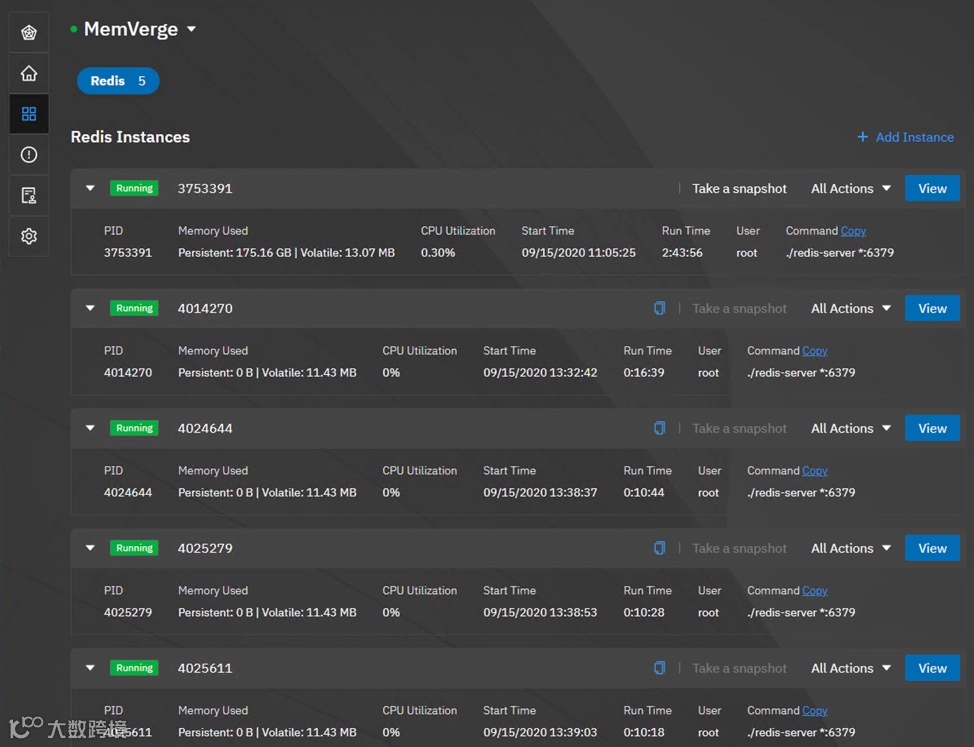The height and width of the screenshot is (747, 974).
Task: Collapse the details of instance 4025279
Action: 90,548
